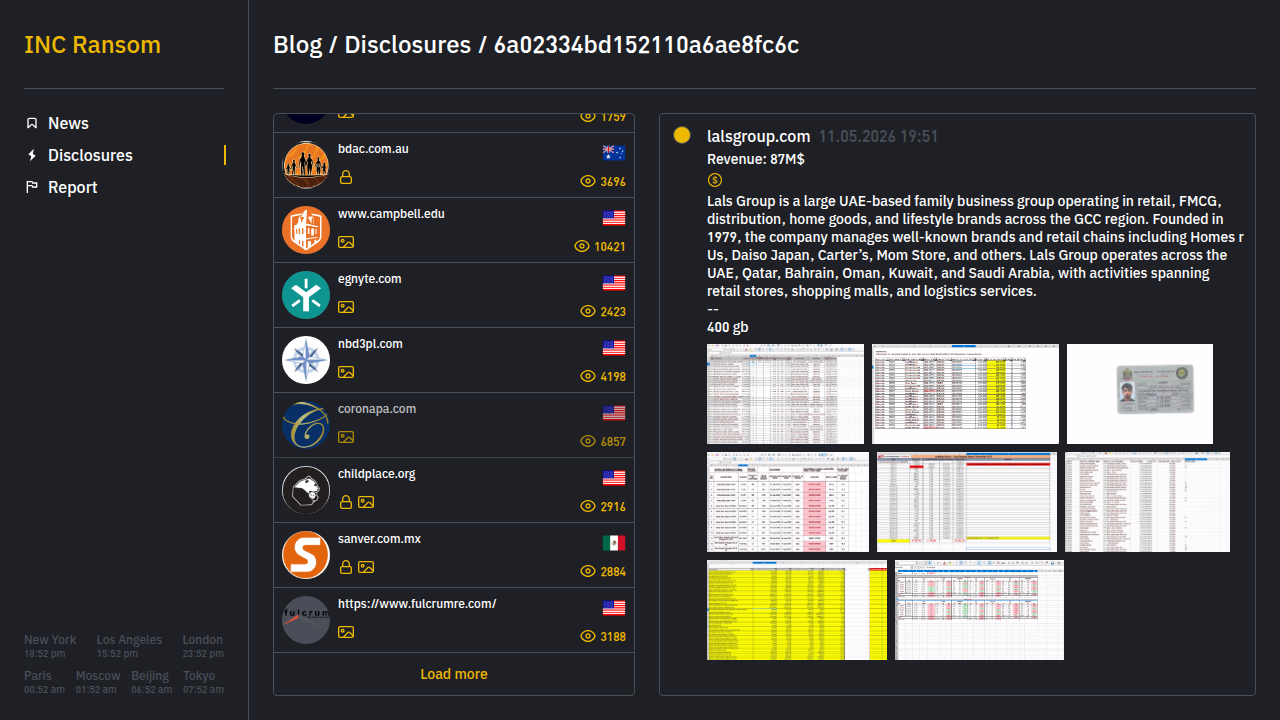The width and height of the screenshot is (1280, 720).
Task: Click the bookmark icon beside News
Action: 32,123
